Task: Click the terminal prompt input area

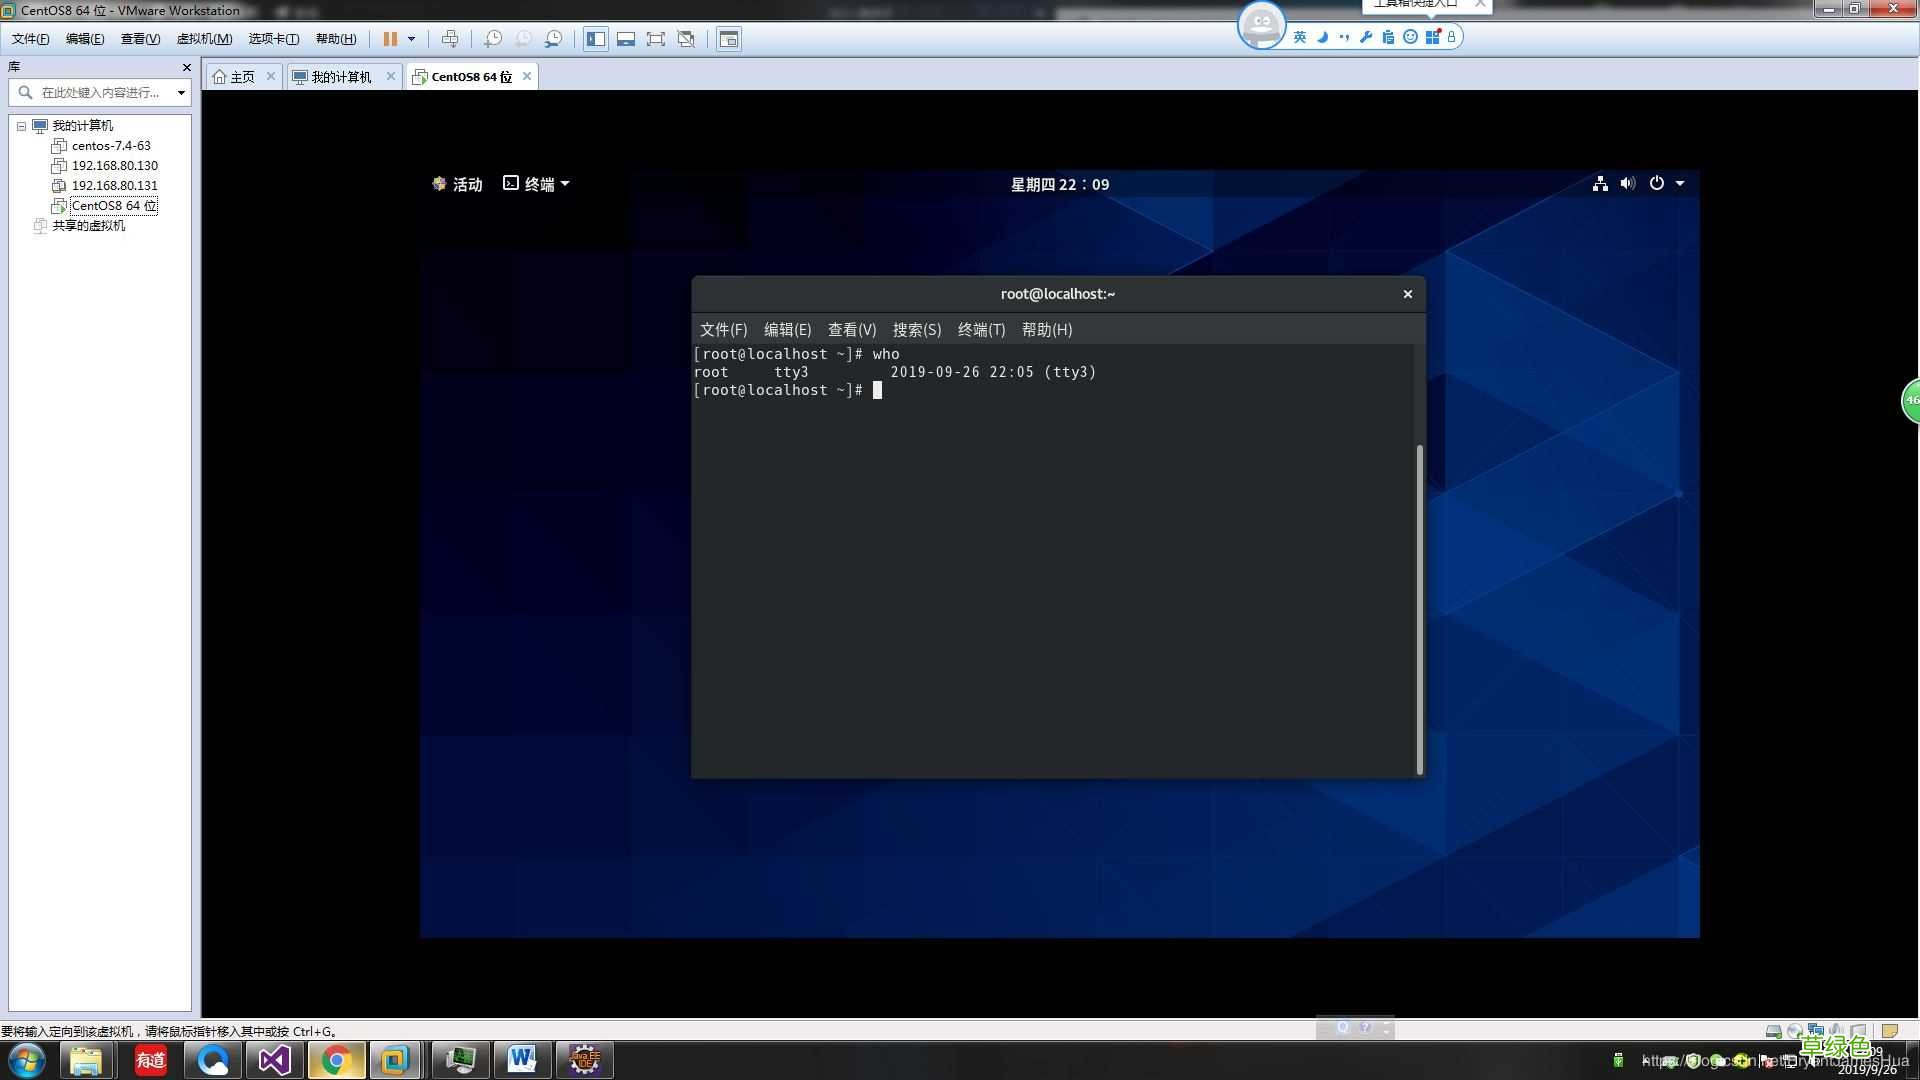Action: click(x=877, y=390)
